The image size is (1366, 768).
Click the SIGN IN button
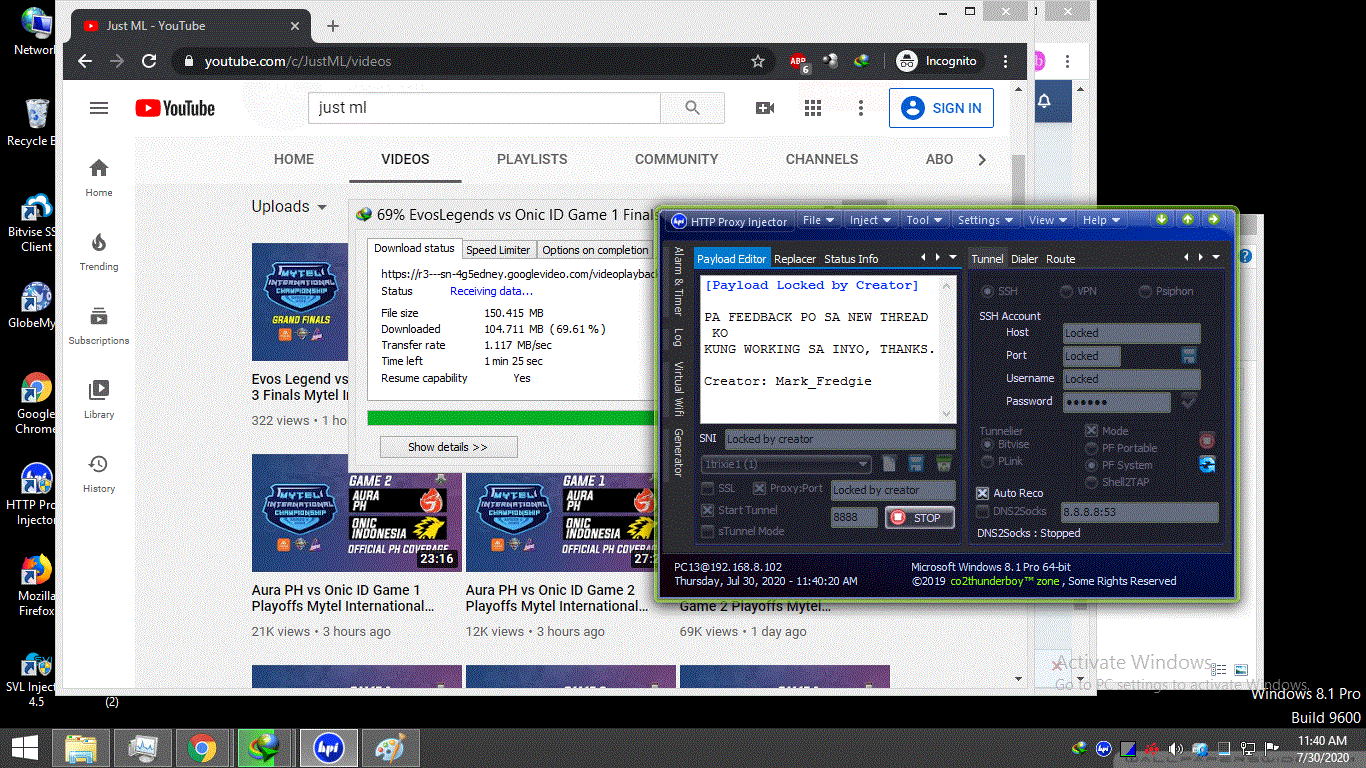coord(941,108)
